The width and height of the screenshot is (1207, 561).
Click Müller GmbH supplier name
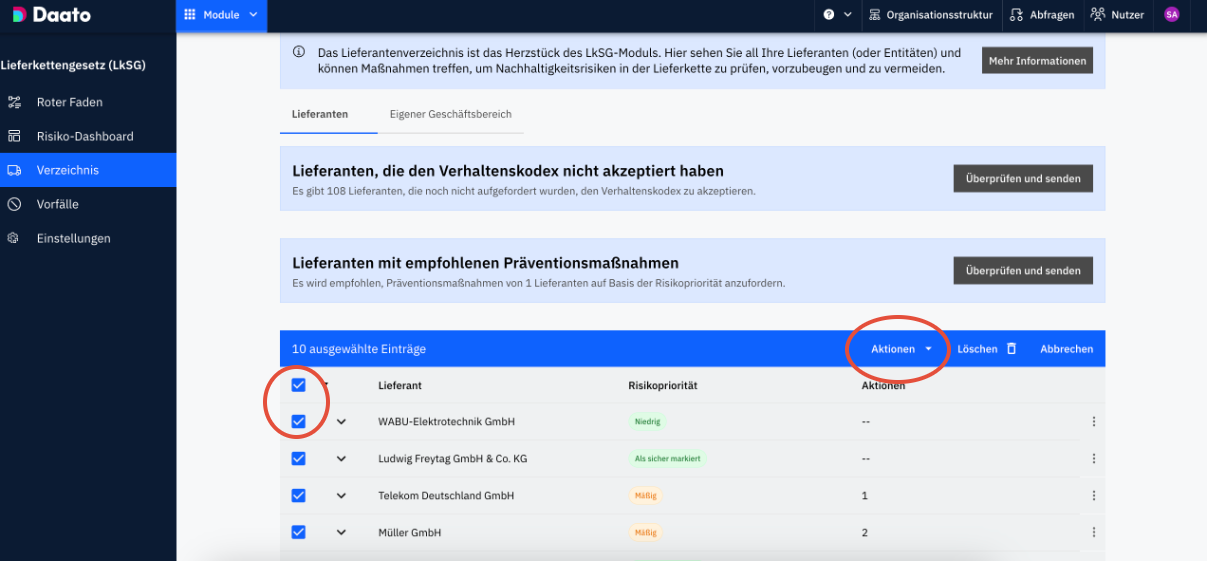[409, 533]
